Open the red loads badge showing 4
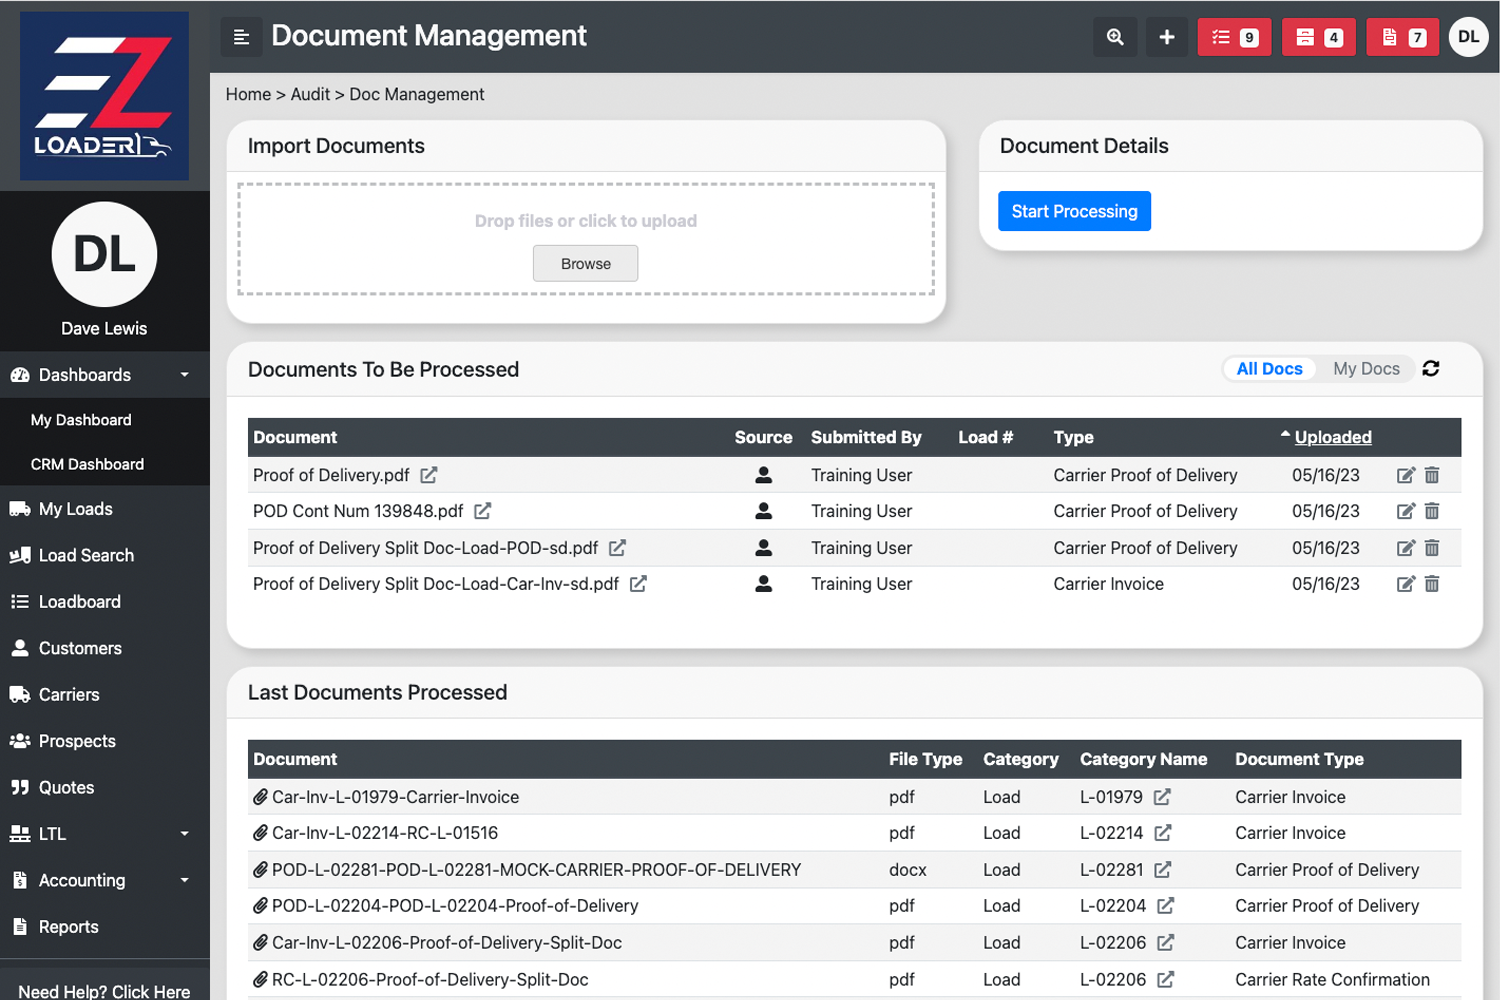This screenshot has width=1500, height=1000. tap(1318, 36)
